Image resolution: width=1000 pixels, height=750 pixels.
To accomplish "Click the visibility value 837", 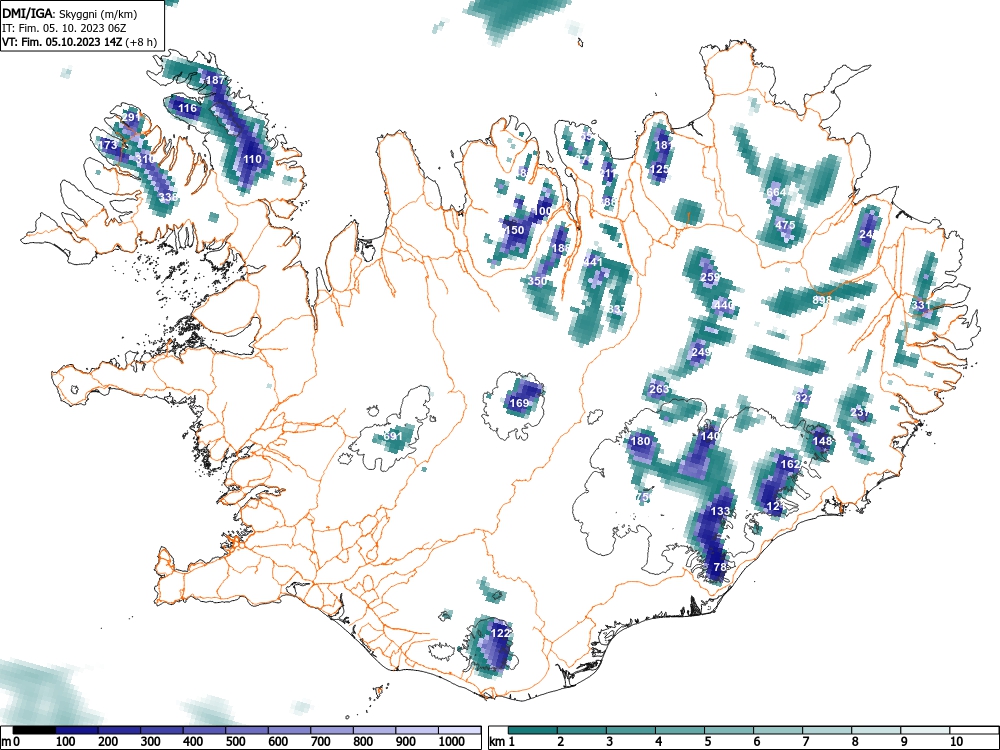I will (x=617, y=309).
